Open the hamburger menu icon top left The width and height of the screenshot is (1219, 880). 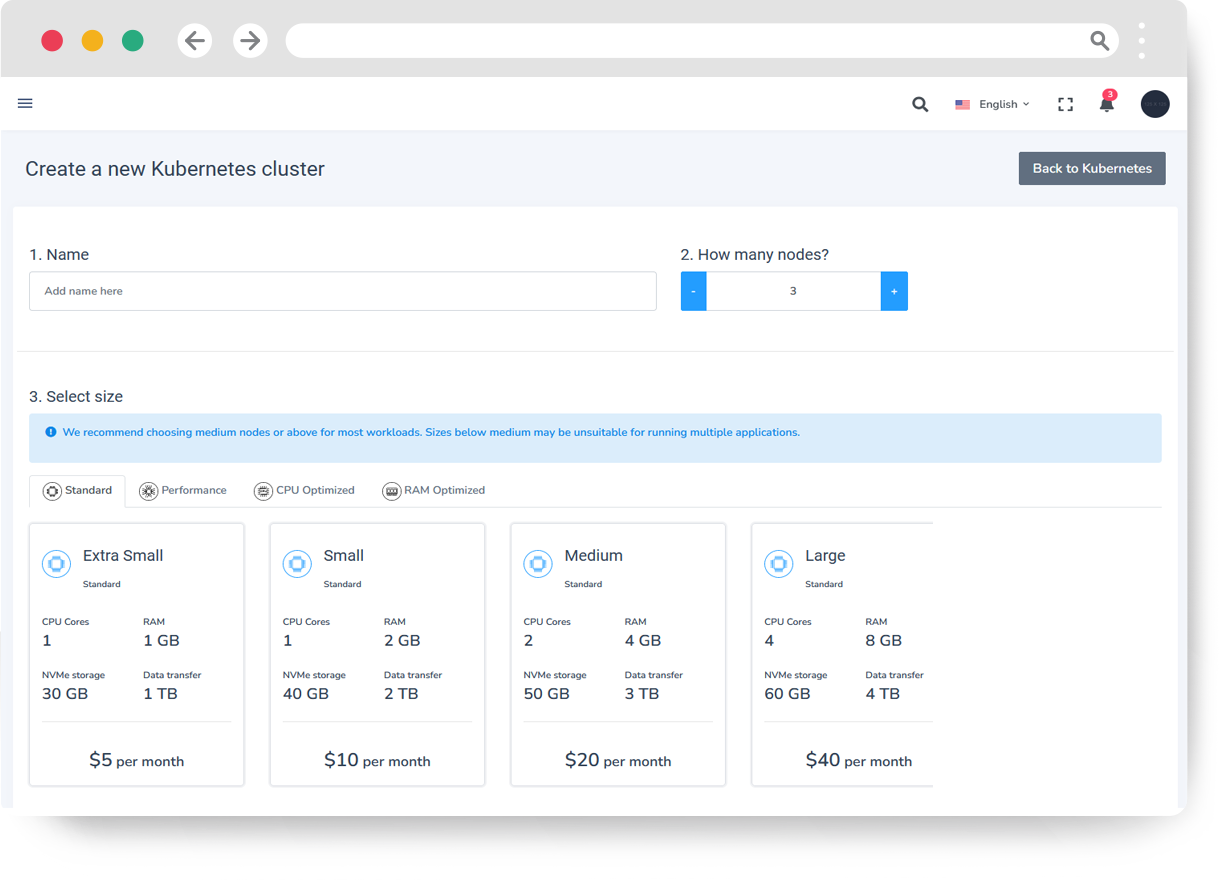(25, 103)
